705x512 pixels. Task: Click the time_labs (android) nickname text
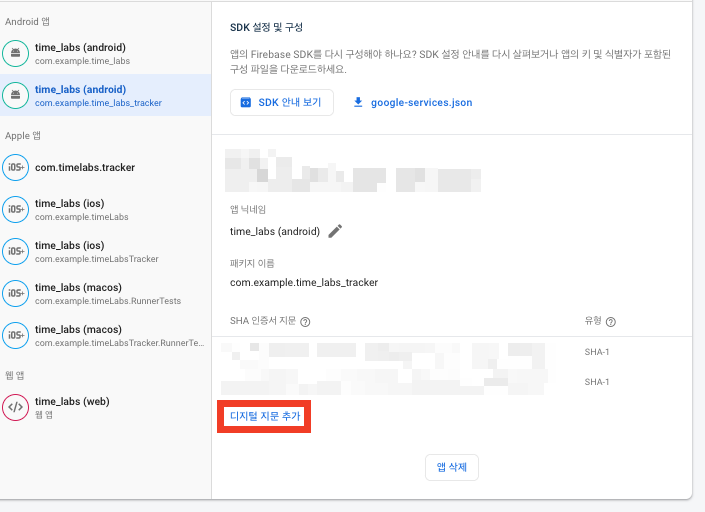(x=275, y=231)
